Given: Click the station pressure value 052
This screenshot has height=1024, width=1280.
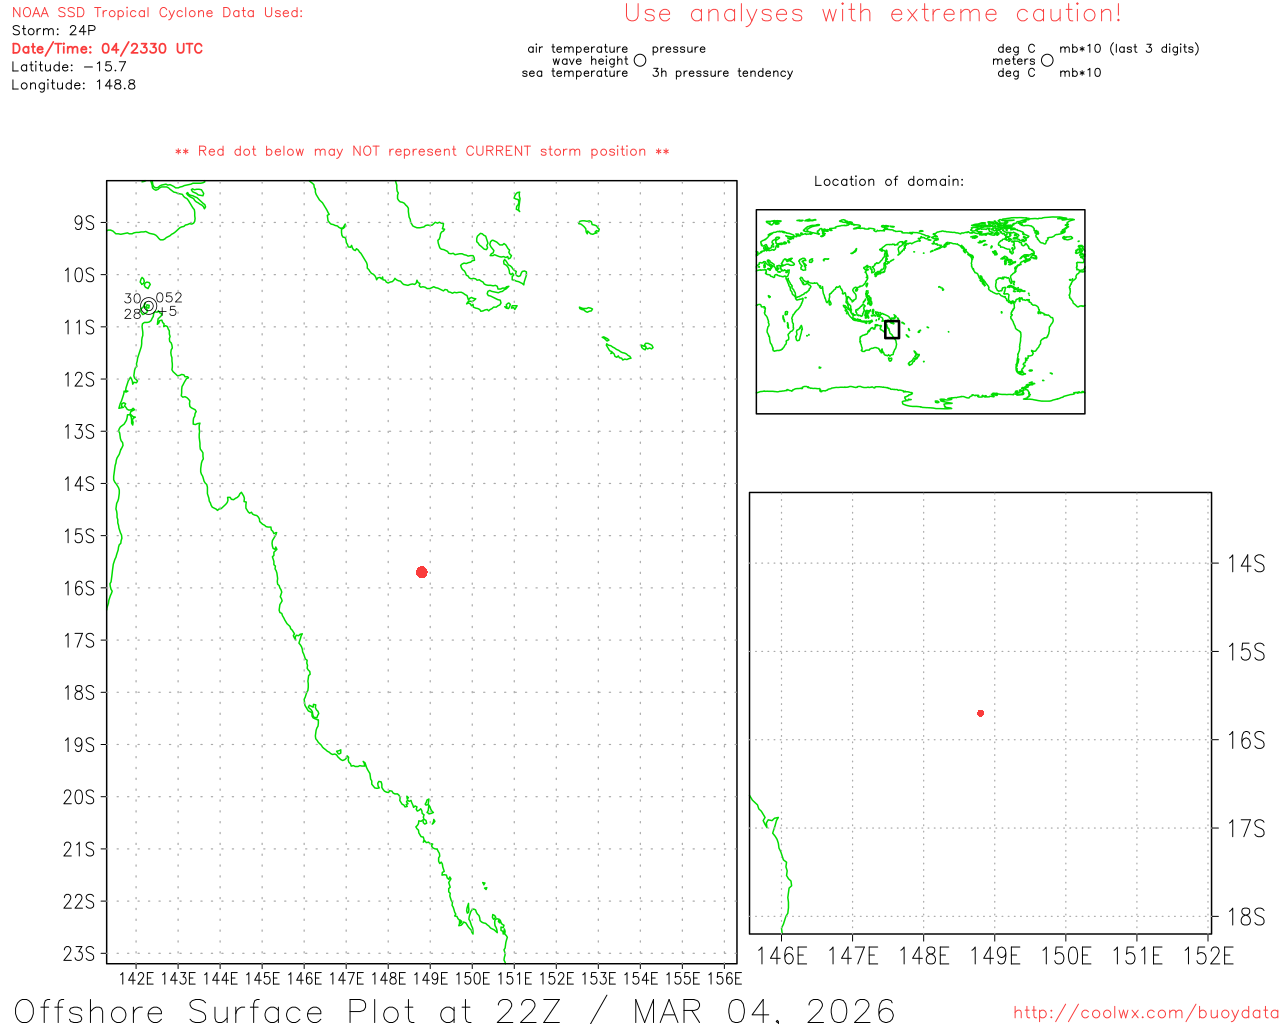Looking at the screenshot, I should [x=169, y=298].
